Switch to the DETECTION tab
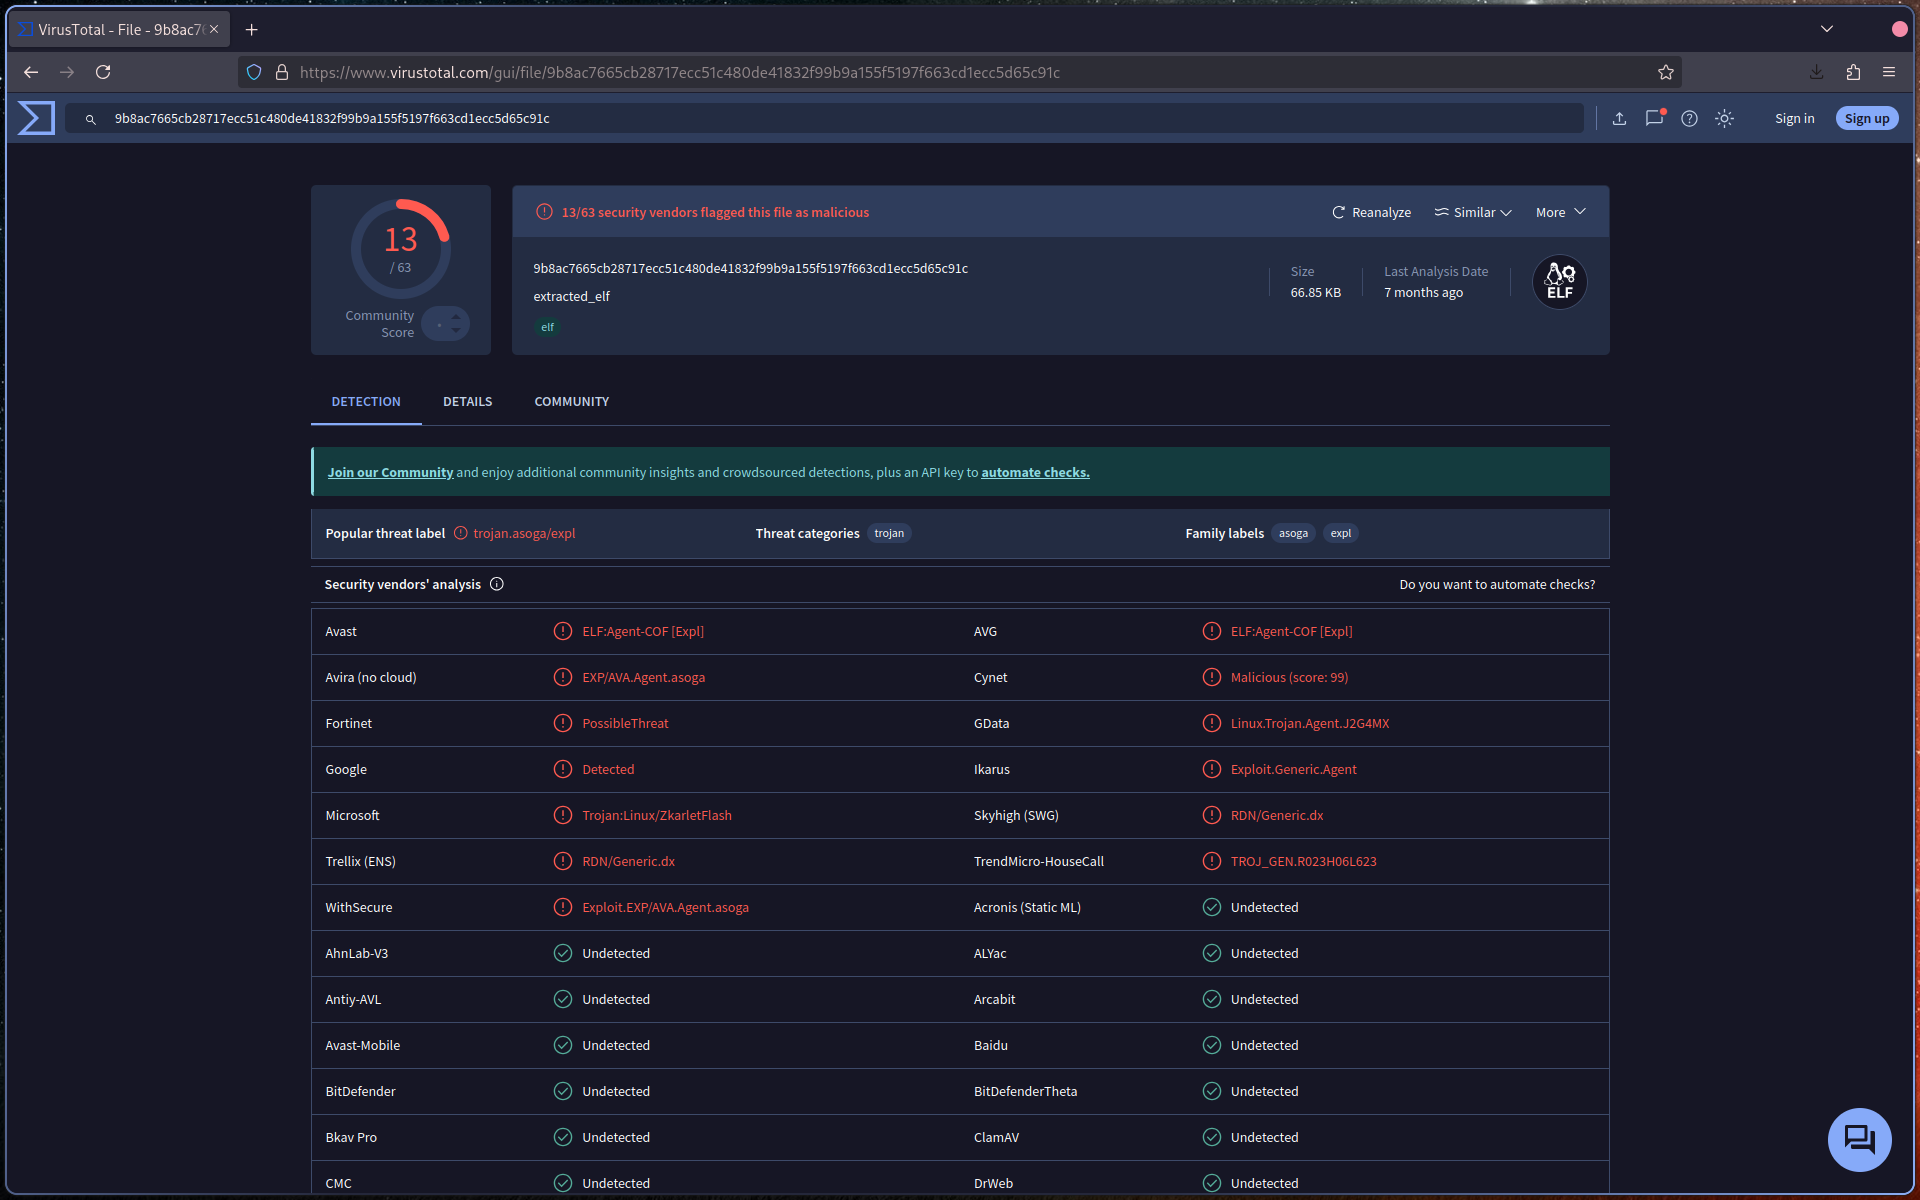The image size is (1920, 1200). [x=366, y=401]
